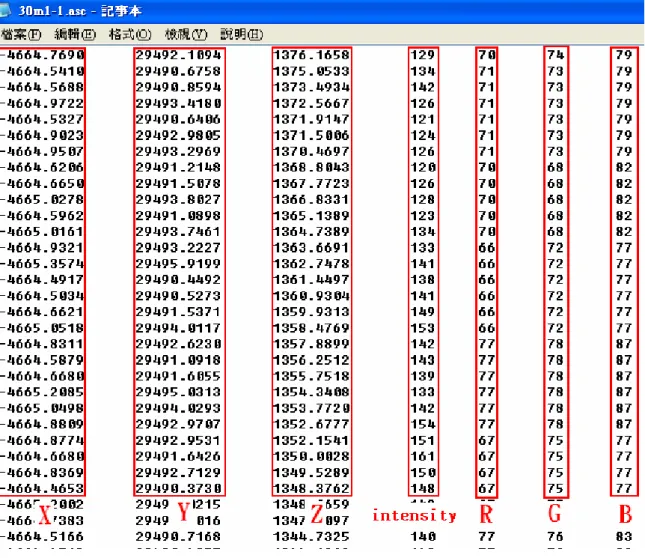Screen dimensions: 645x558
Task: Click the intensity value 123
Action: click(423, 215)
